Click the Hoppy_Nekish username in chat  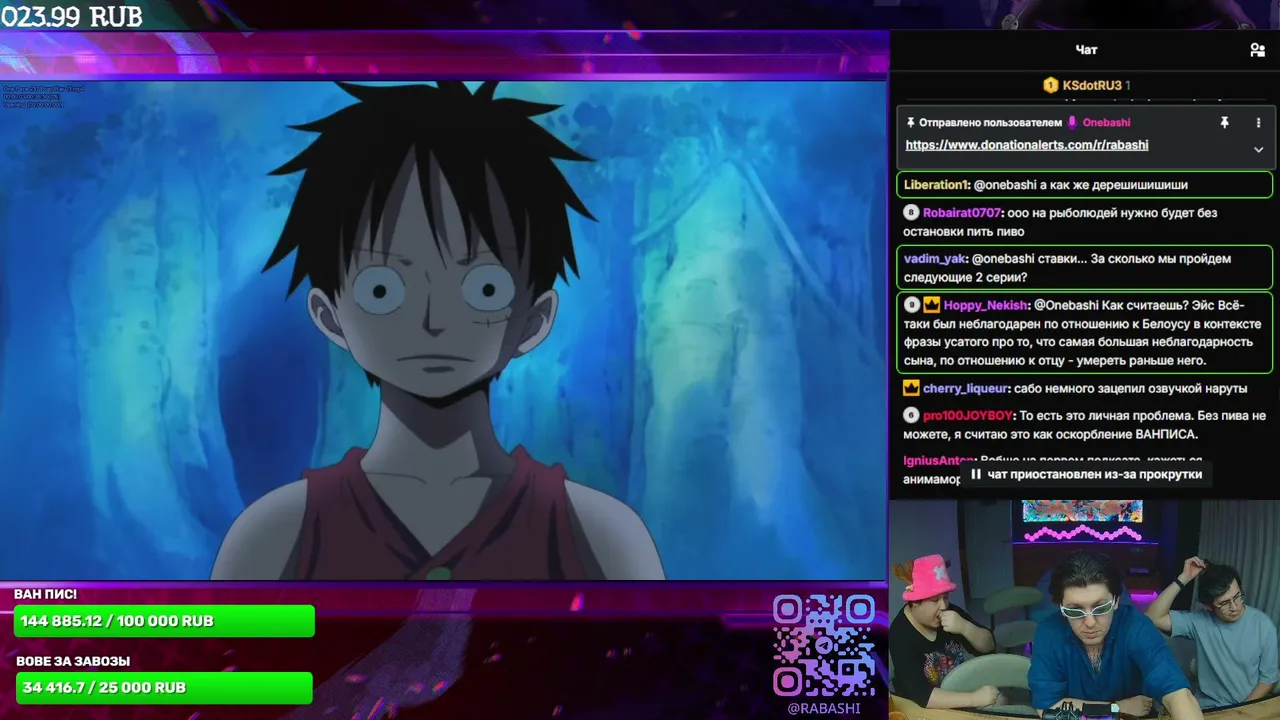point(985,305)
